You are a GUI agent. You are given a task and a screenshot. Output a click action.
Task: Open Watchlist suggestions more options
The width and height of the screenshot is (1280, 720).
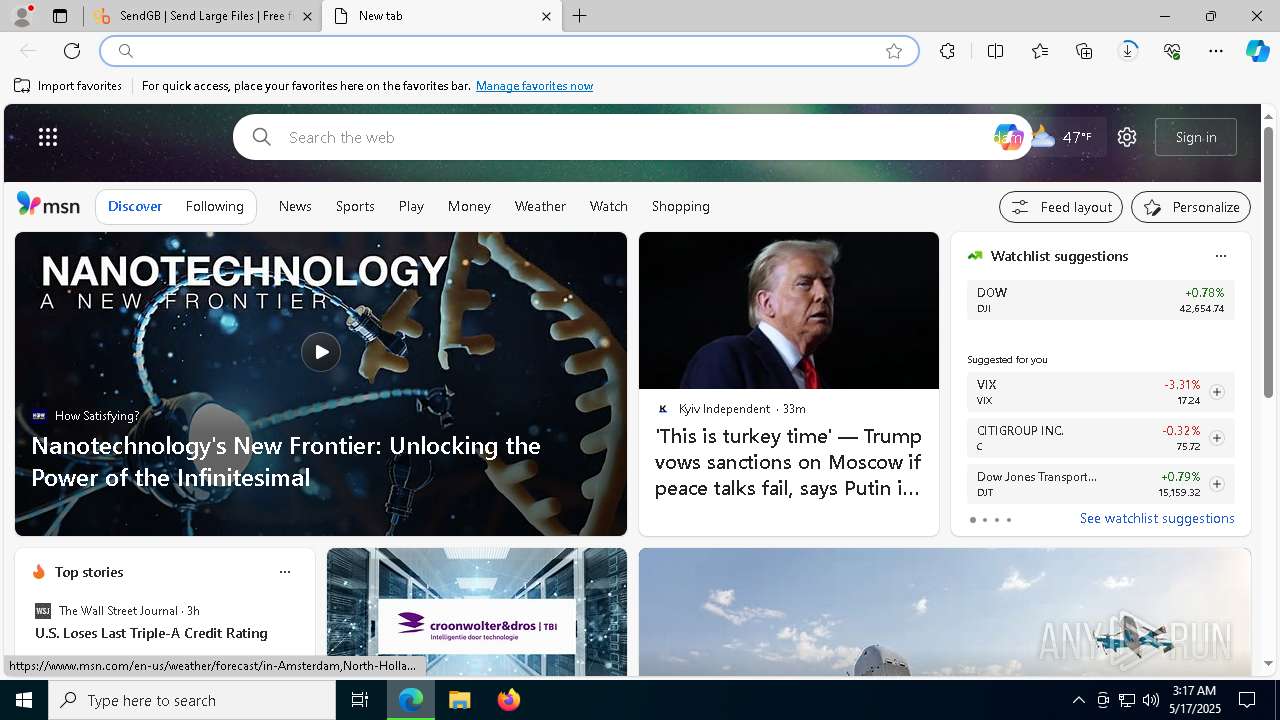pyautogui.click(x=1220, y=256)
